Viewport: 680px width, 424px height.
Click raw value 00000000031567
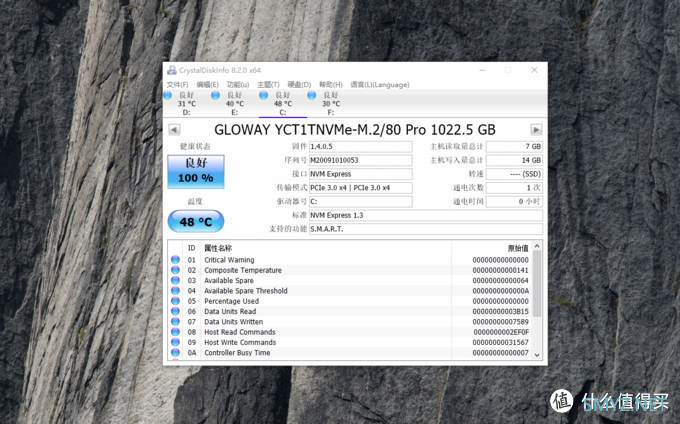500,342
